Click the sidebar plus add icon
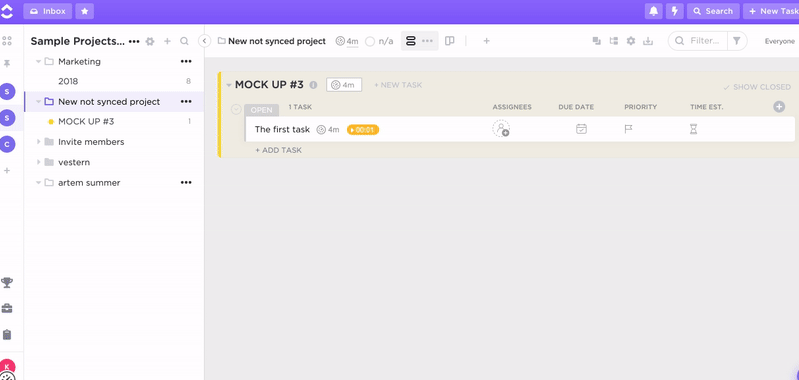The height and width of the screenshot is (380, 799). point(167,41)
